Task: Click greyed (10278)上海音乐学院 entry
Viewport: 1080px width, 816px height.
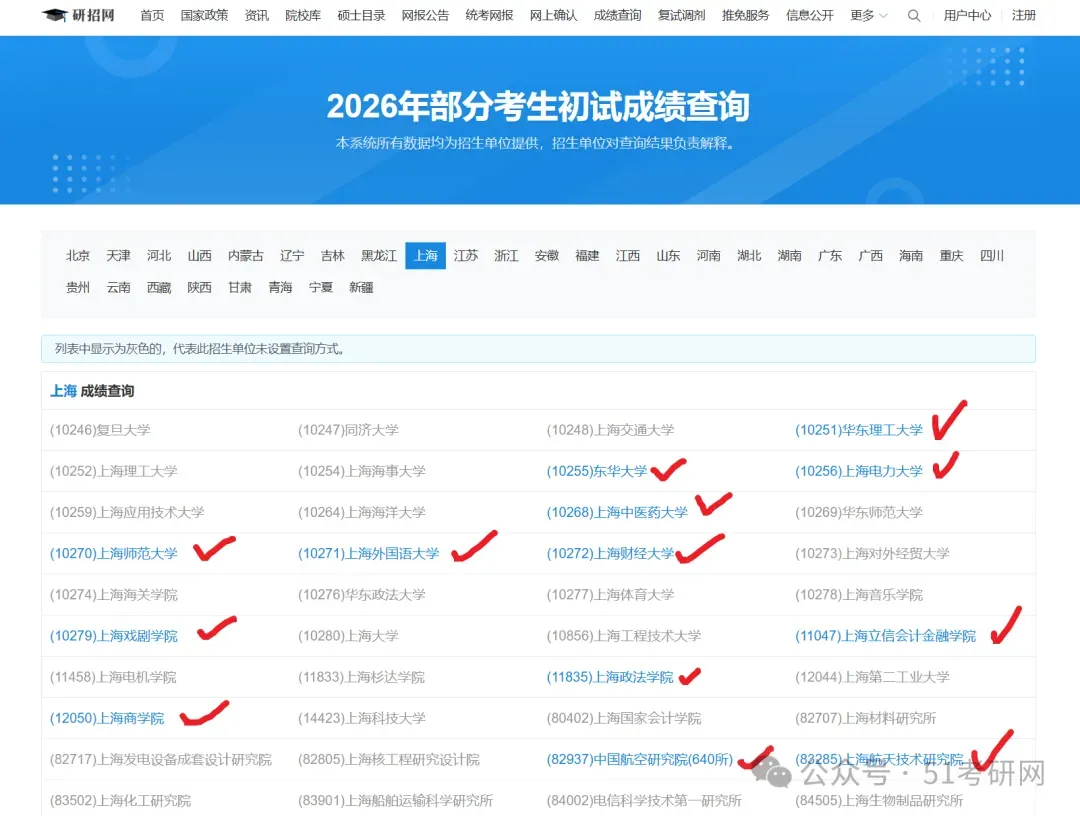Action: point(859,594)
